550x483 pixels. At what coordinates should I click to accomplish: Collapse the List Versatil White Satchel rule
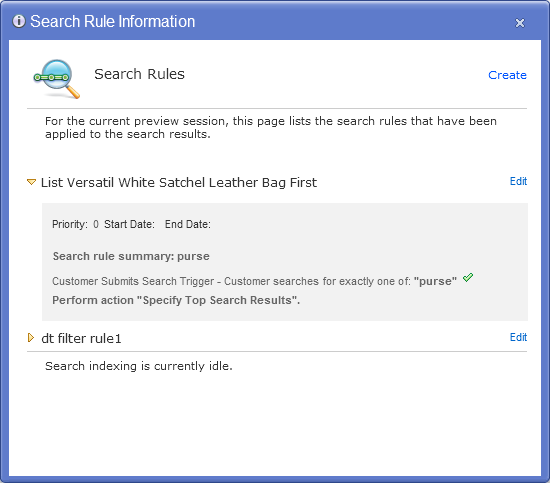pos(31,182)
